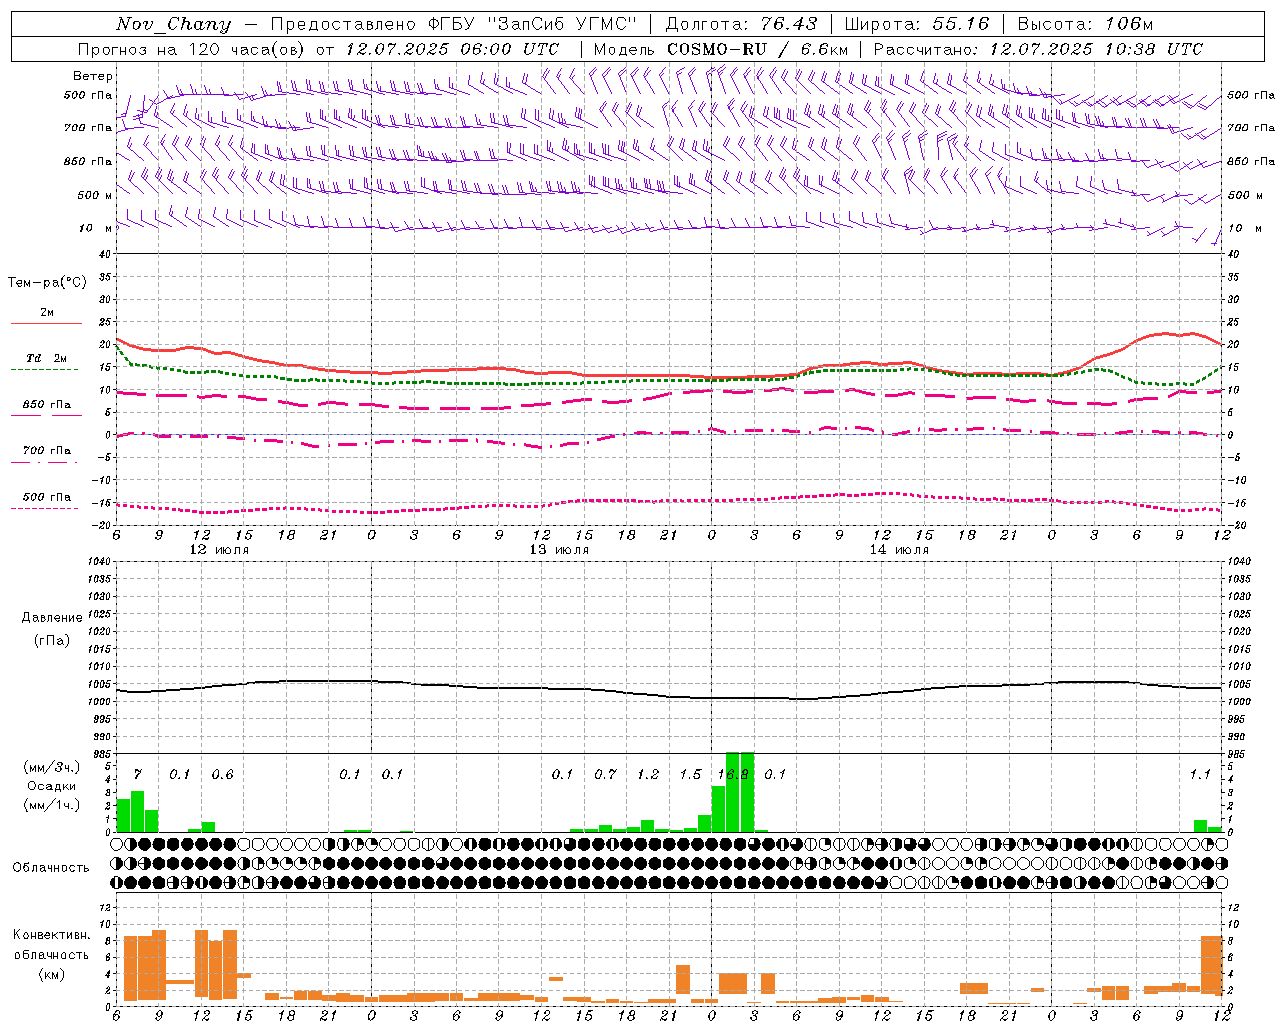1280x1024 pixels.
Task: Select the 'Долгота: 76.43' header value
Action: pyautogui.click(x=741, y=24)
